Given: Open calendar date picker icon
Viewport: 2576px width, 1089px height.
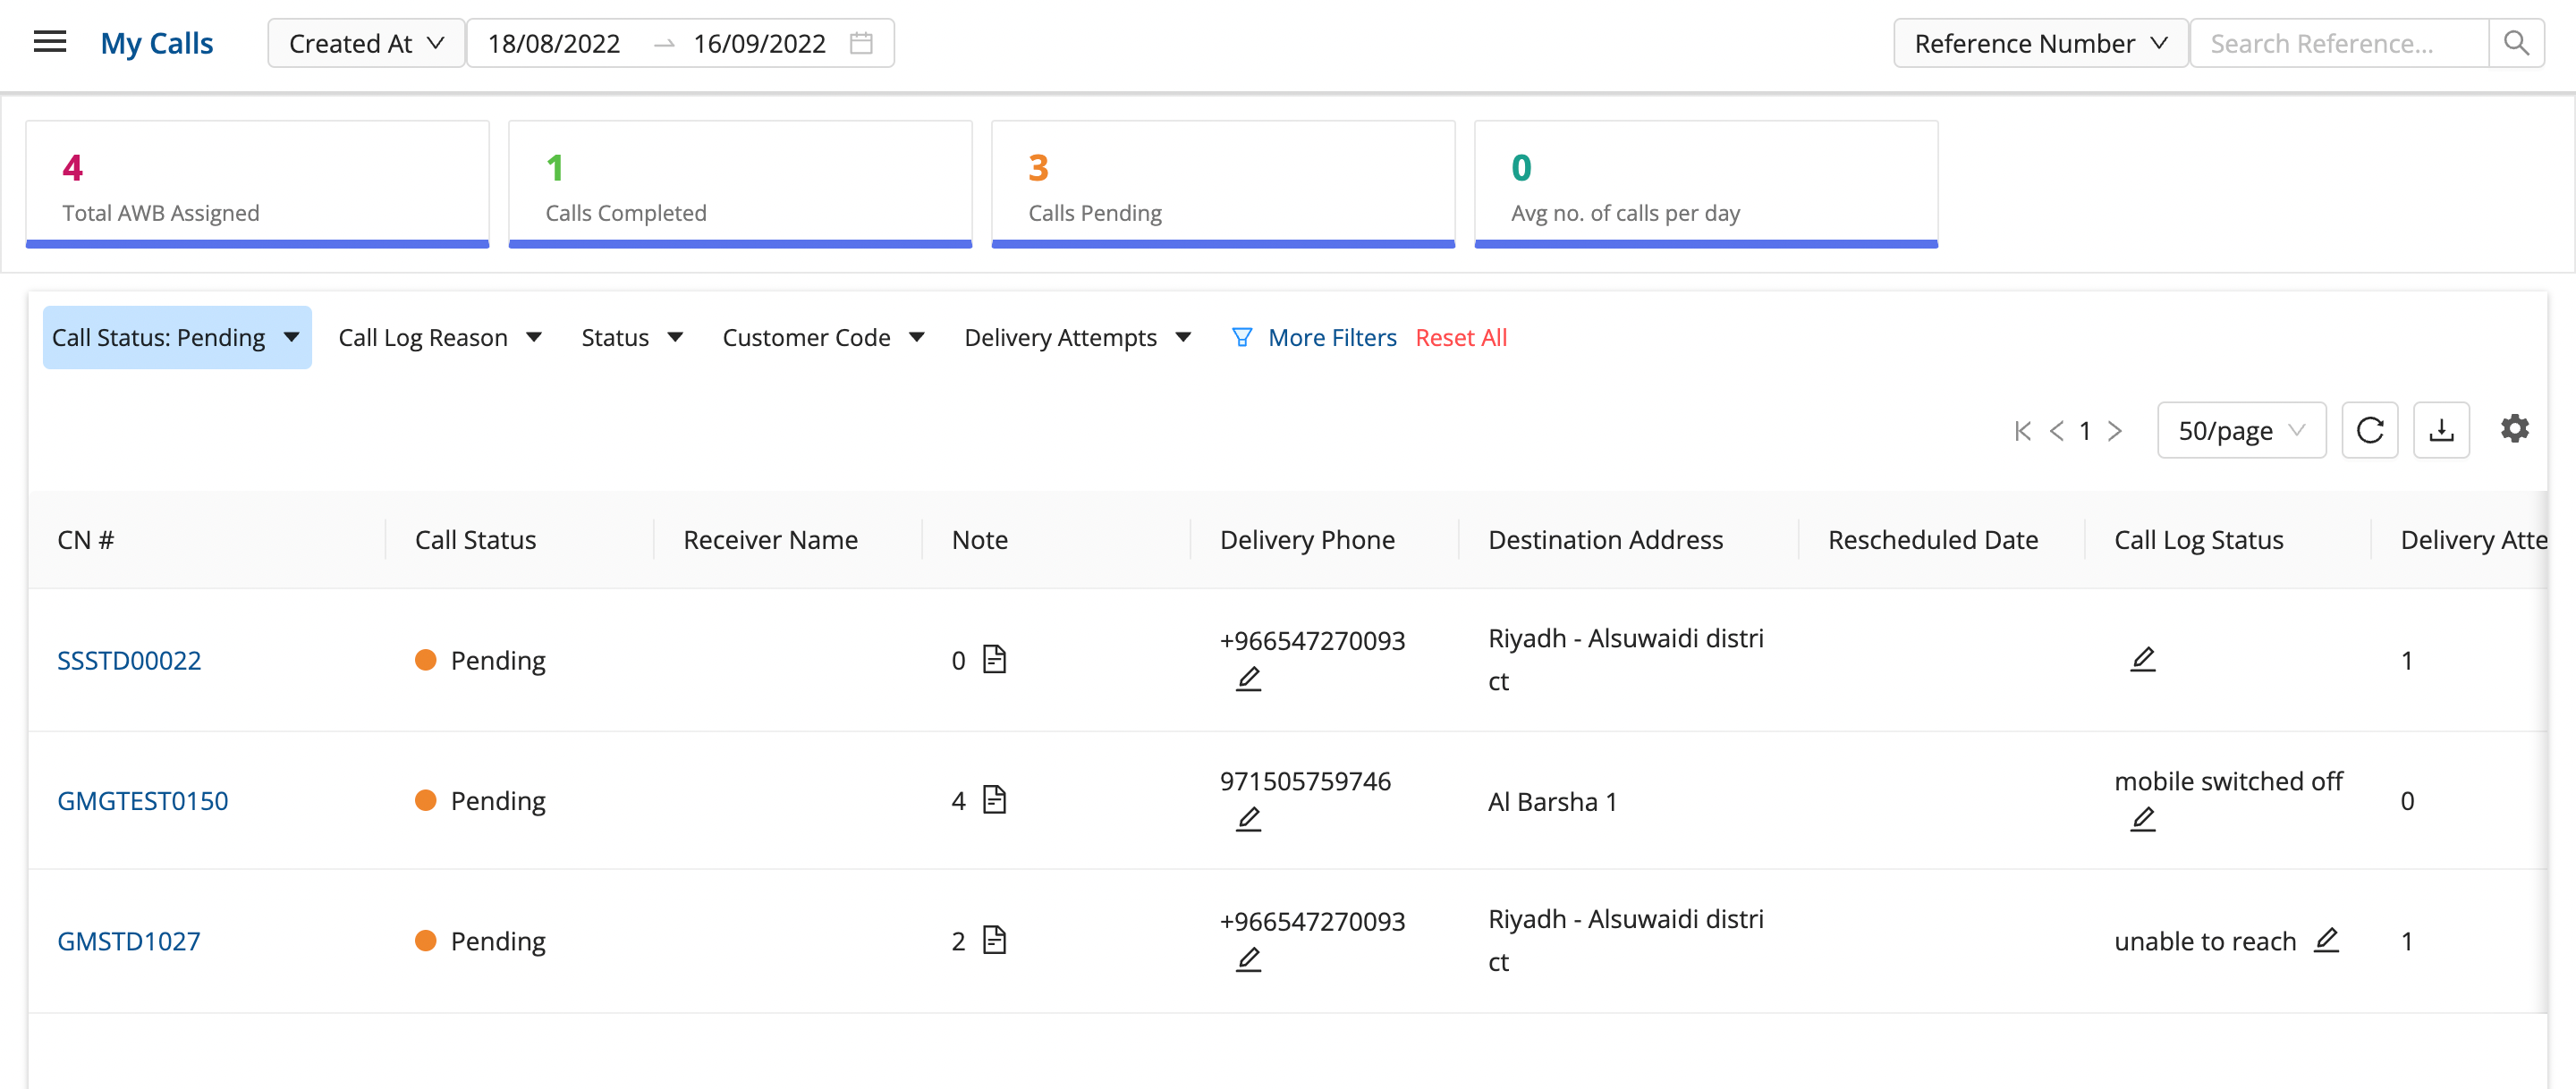Looking at the screenshot, I should [x=861, y=43].
